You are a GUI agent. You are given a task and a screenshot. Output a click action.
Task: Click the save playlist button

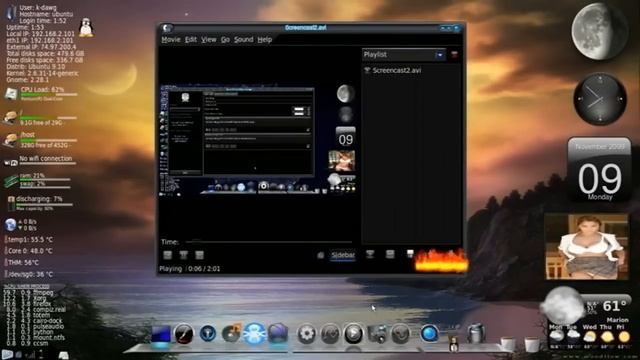click(x=410, y=254)
